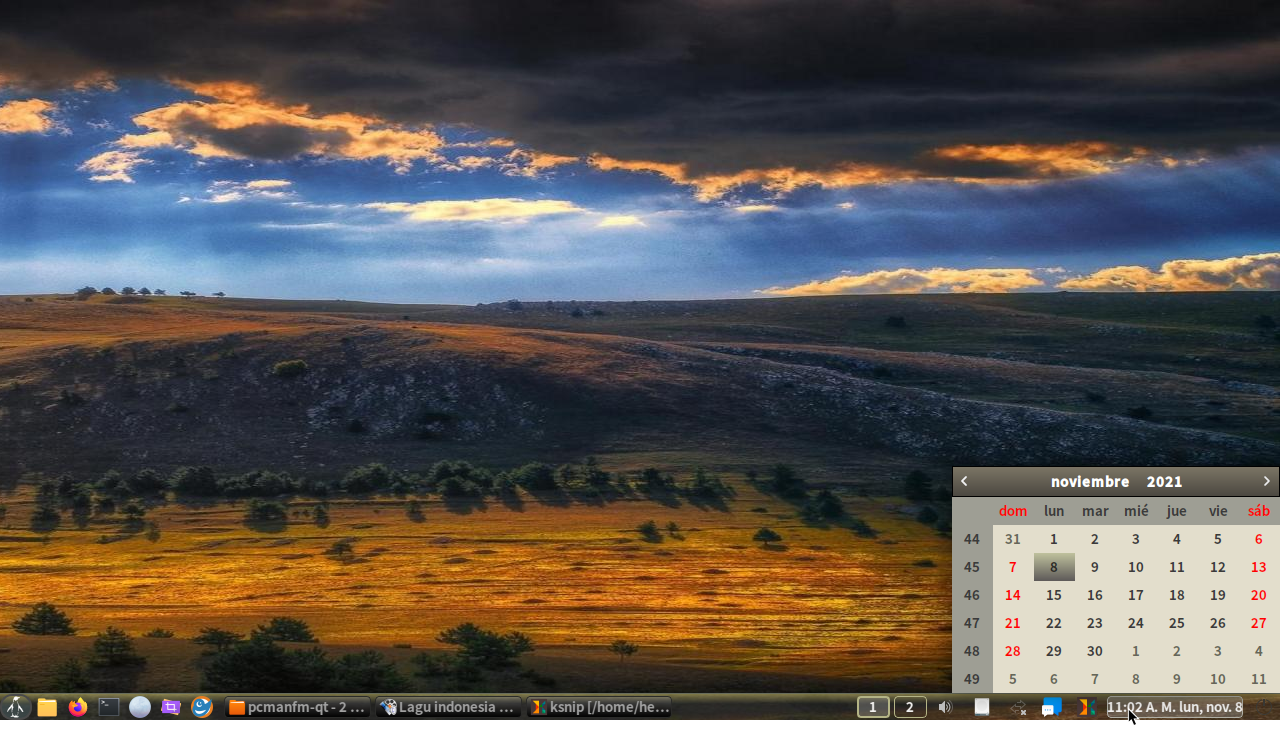Switch to the pcmanfm-qt taskbar window

[297, 707]
